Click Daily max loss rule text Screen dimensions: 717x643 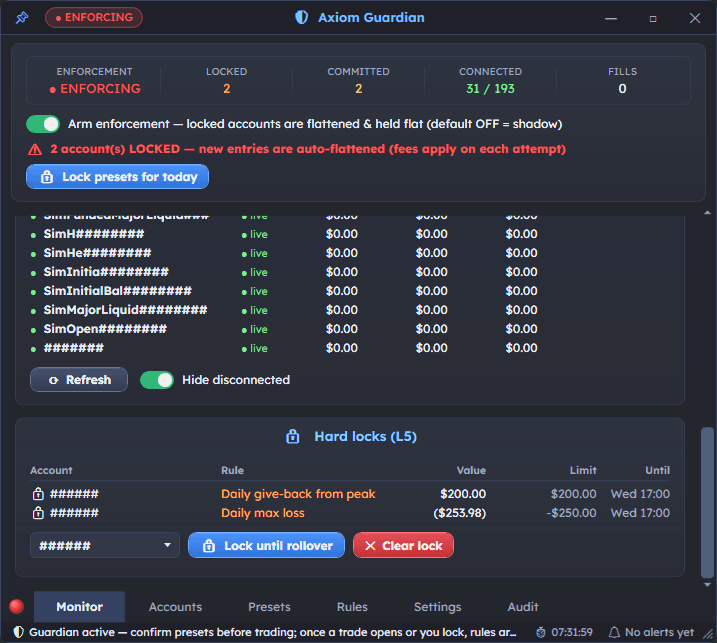point(263,513)
